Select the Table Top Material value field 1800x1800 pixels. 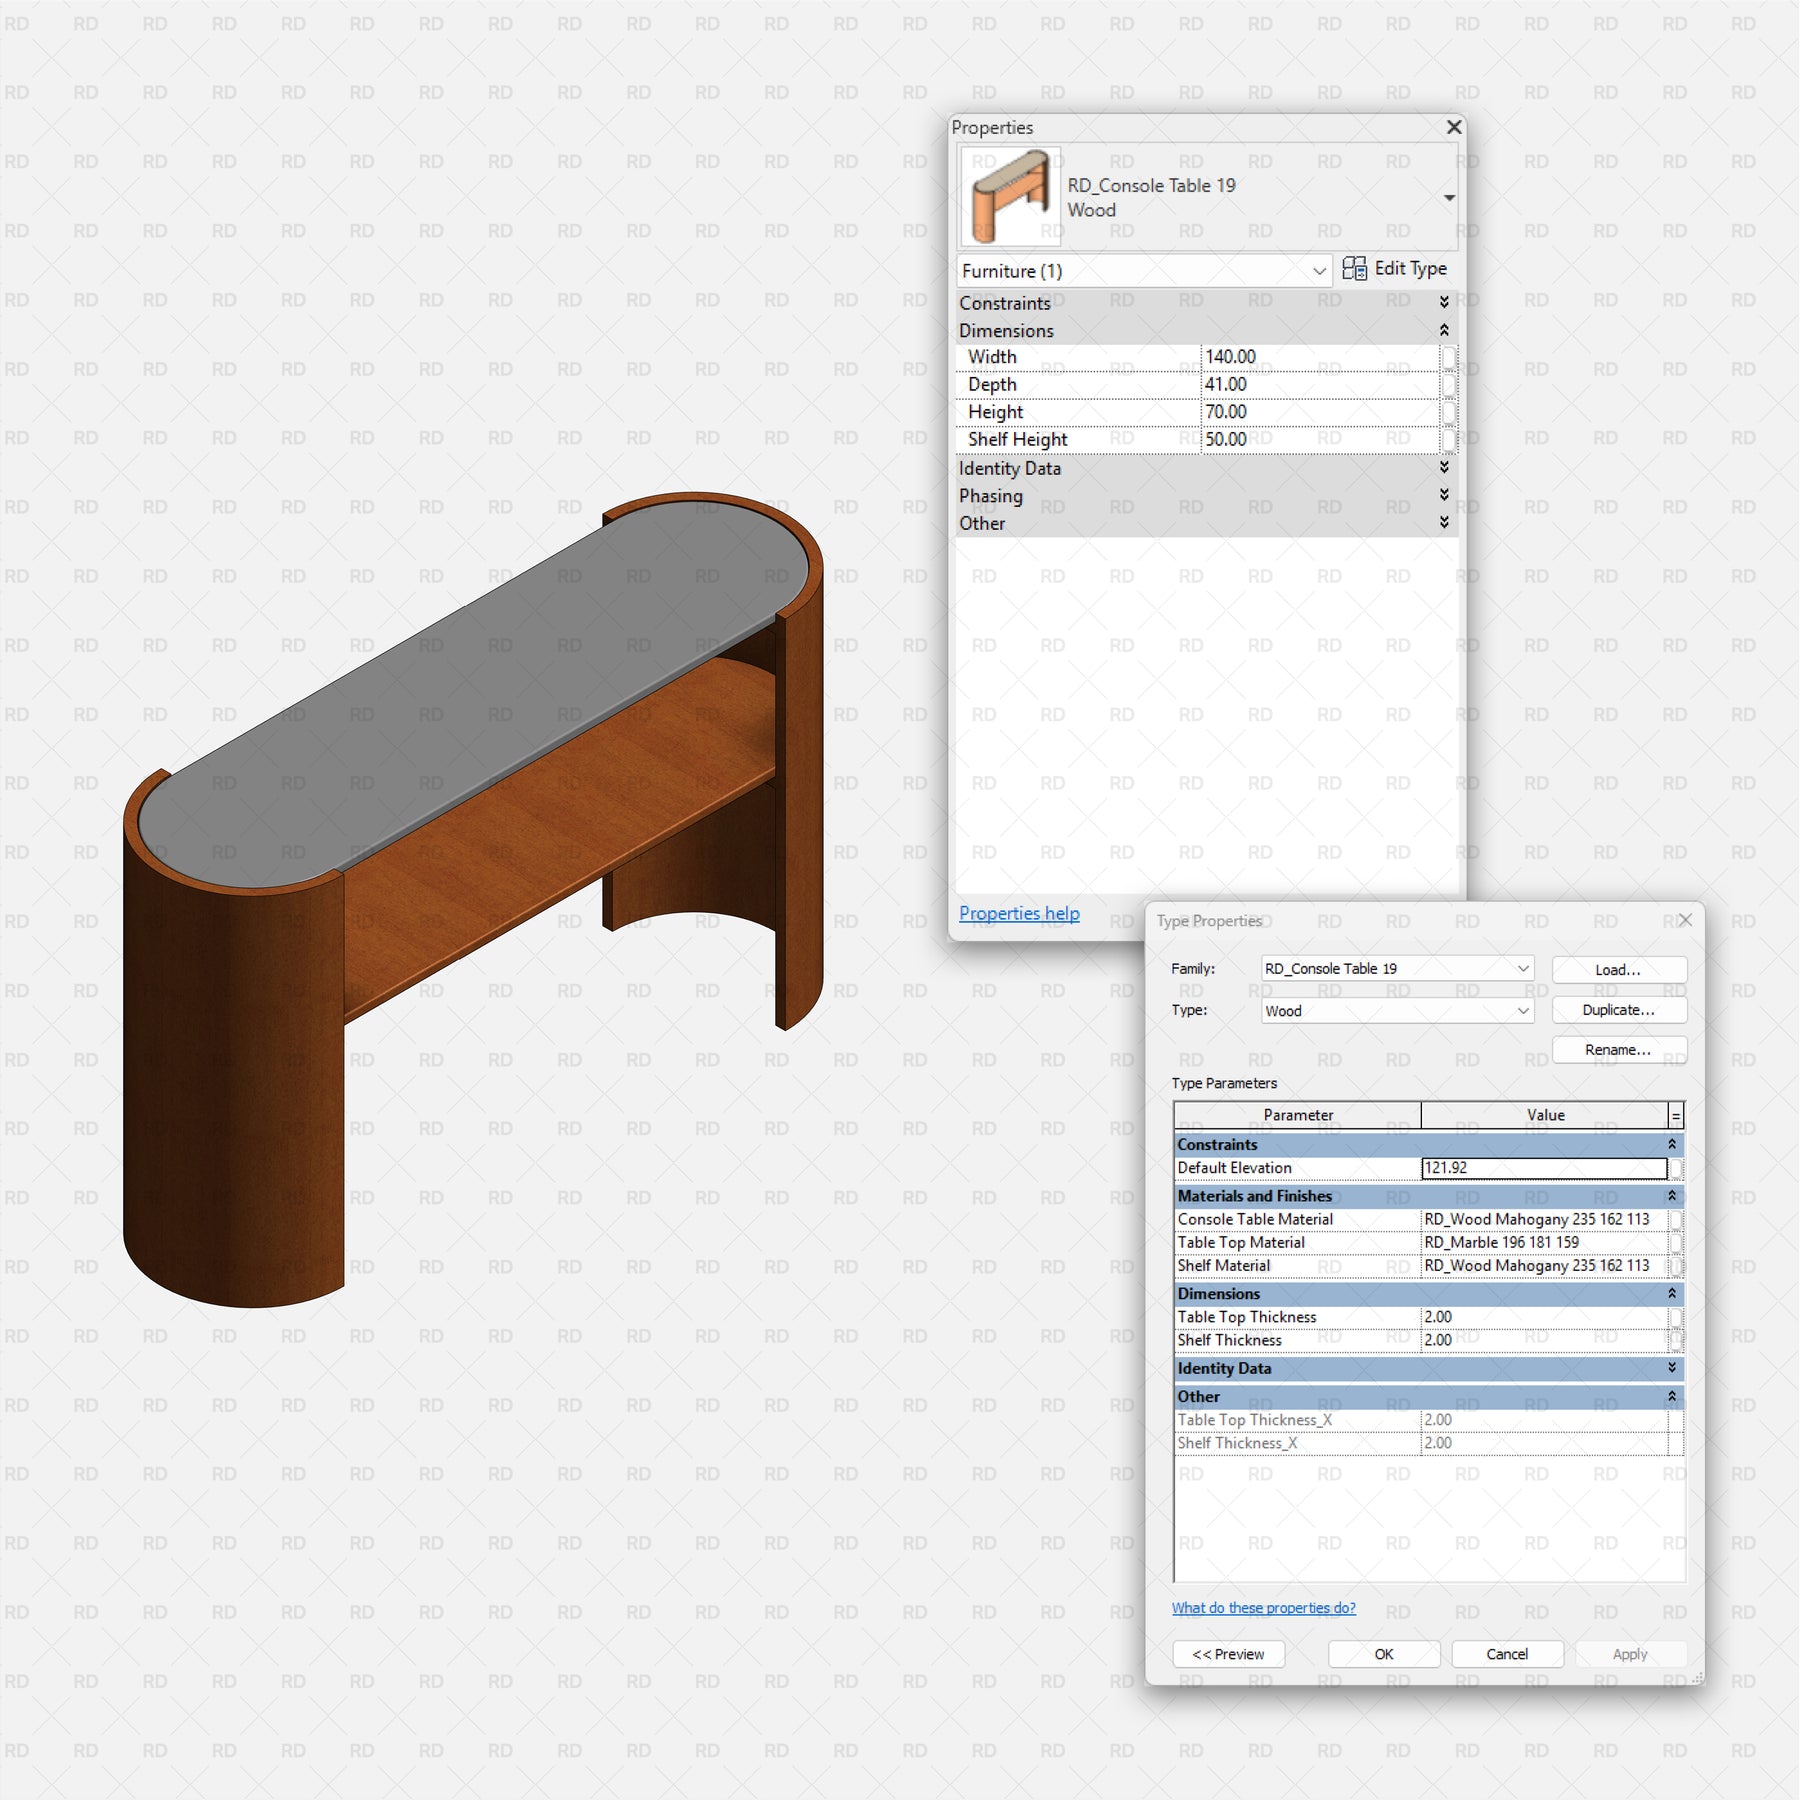1544,1242
